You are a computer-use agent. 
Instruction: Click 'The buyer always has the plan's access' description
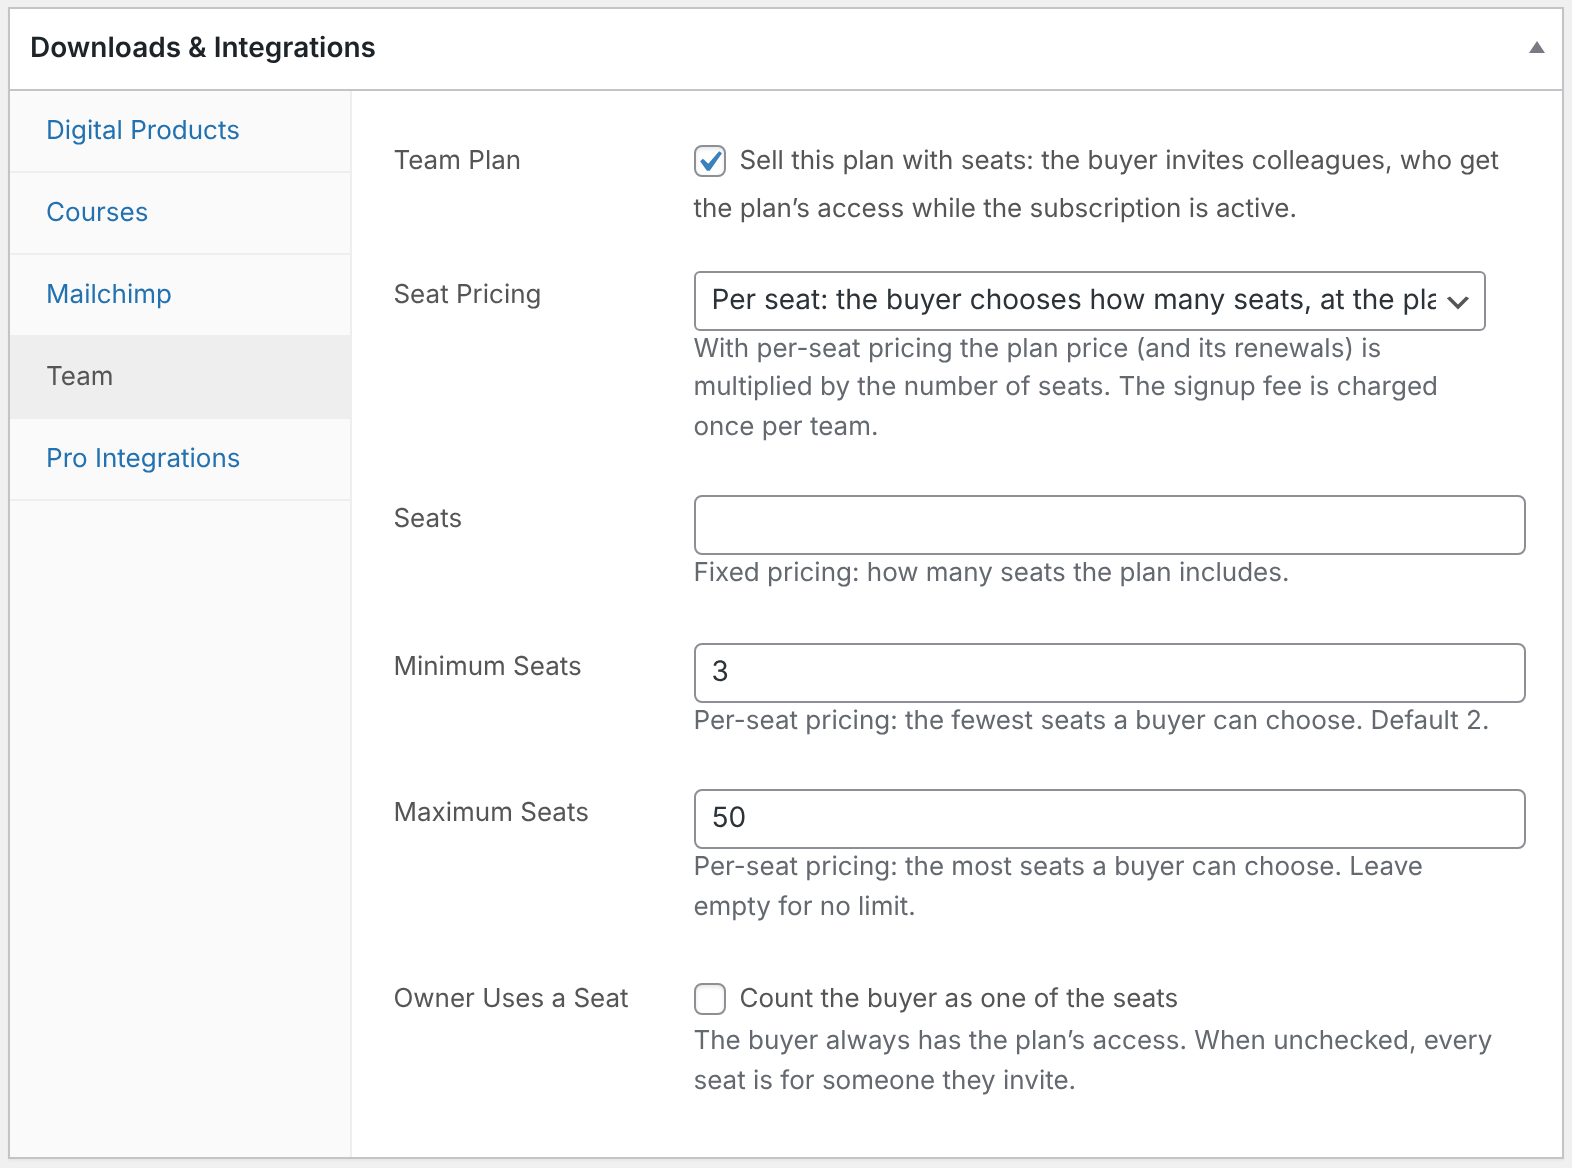tap(1093, 1060)
